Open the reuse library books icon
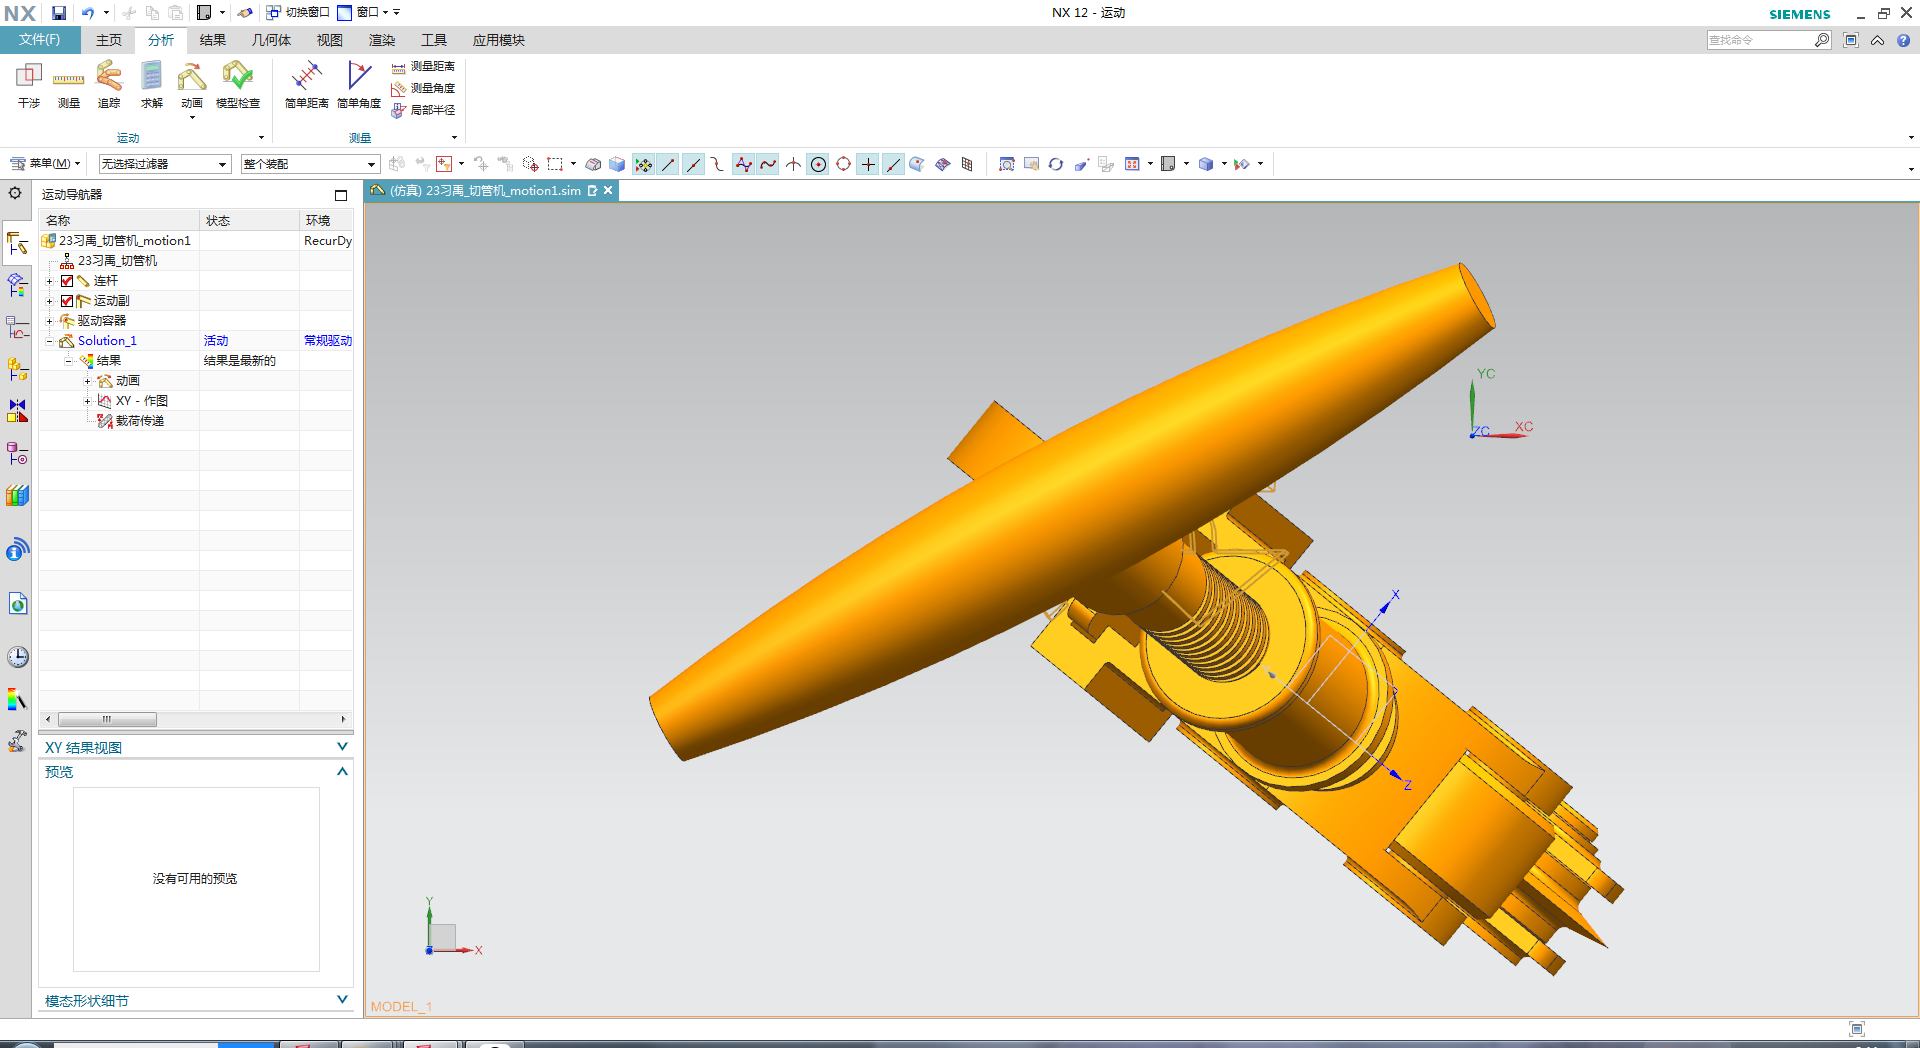 pyautogui.click(x=17, y=495)
